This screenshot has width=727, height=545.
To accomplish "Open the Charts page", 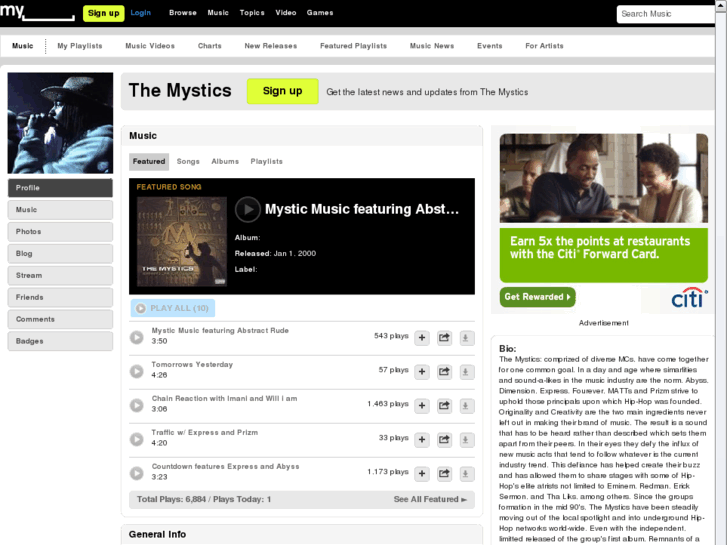I will click(210, 46).
